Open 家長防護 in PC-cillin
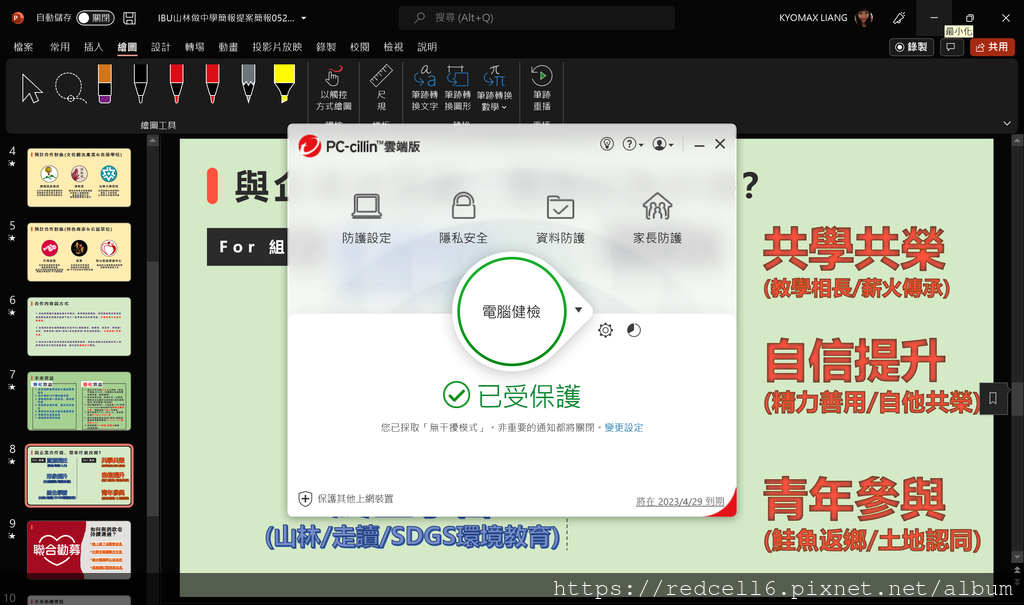 (x=657, y=218)
